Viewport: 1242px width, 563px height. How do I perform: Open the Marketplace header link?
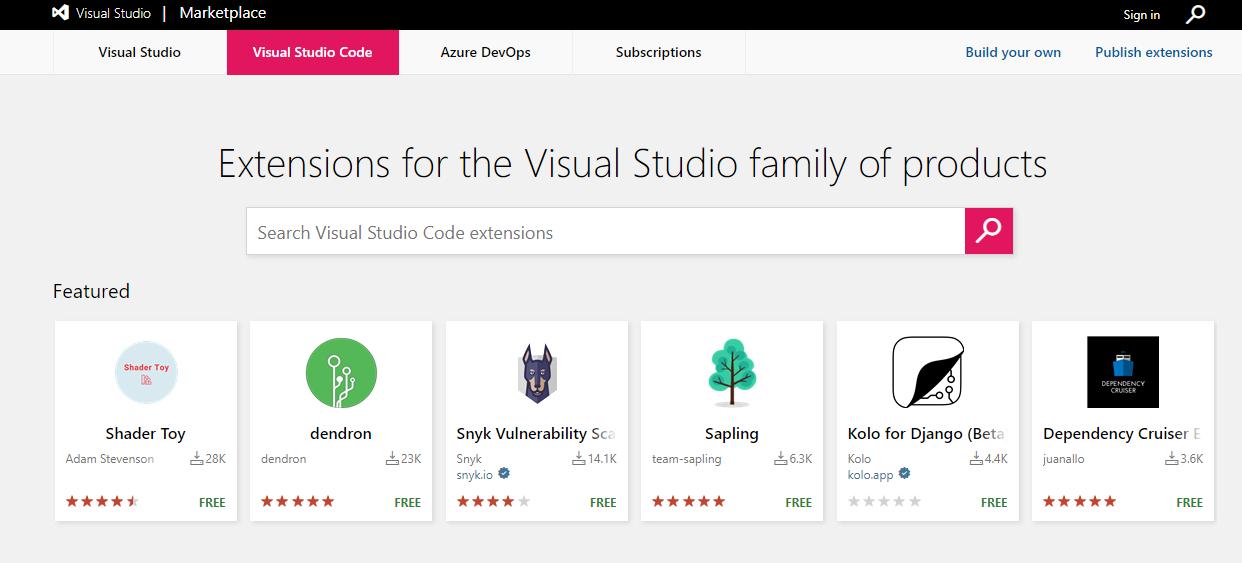222,14
